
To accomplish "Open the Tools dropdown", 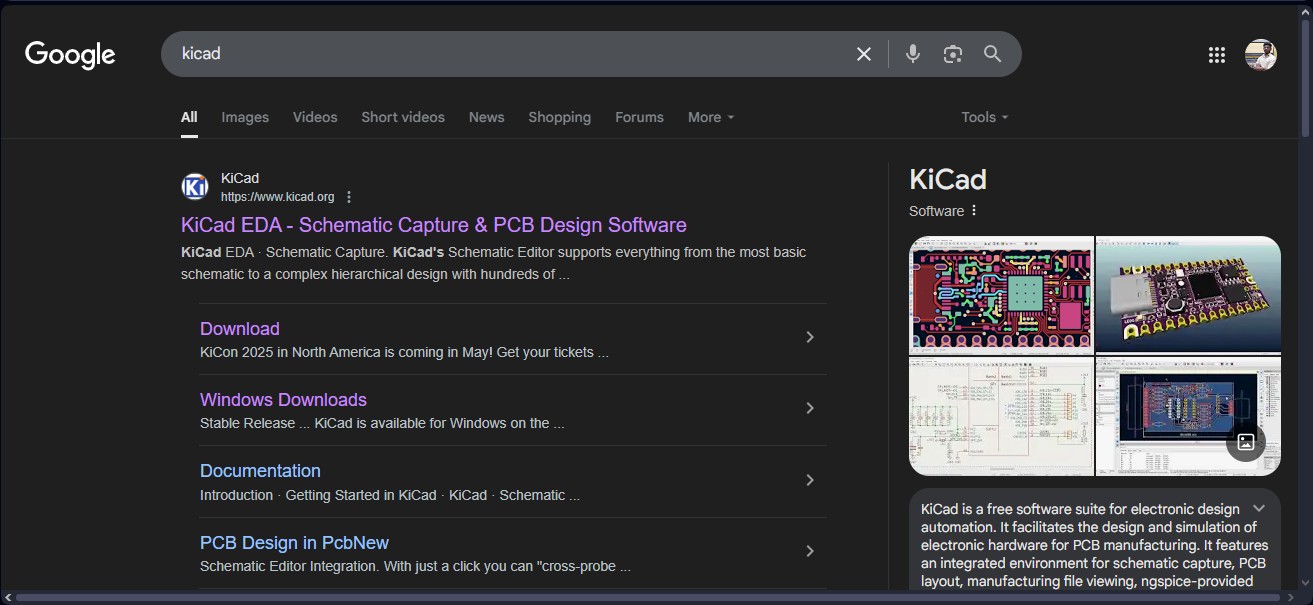I will [985, 117].
